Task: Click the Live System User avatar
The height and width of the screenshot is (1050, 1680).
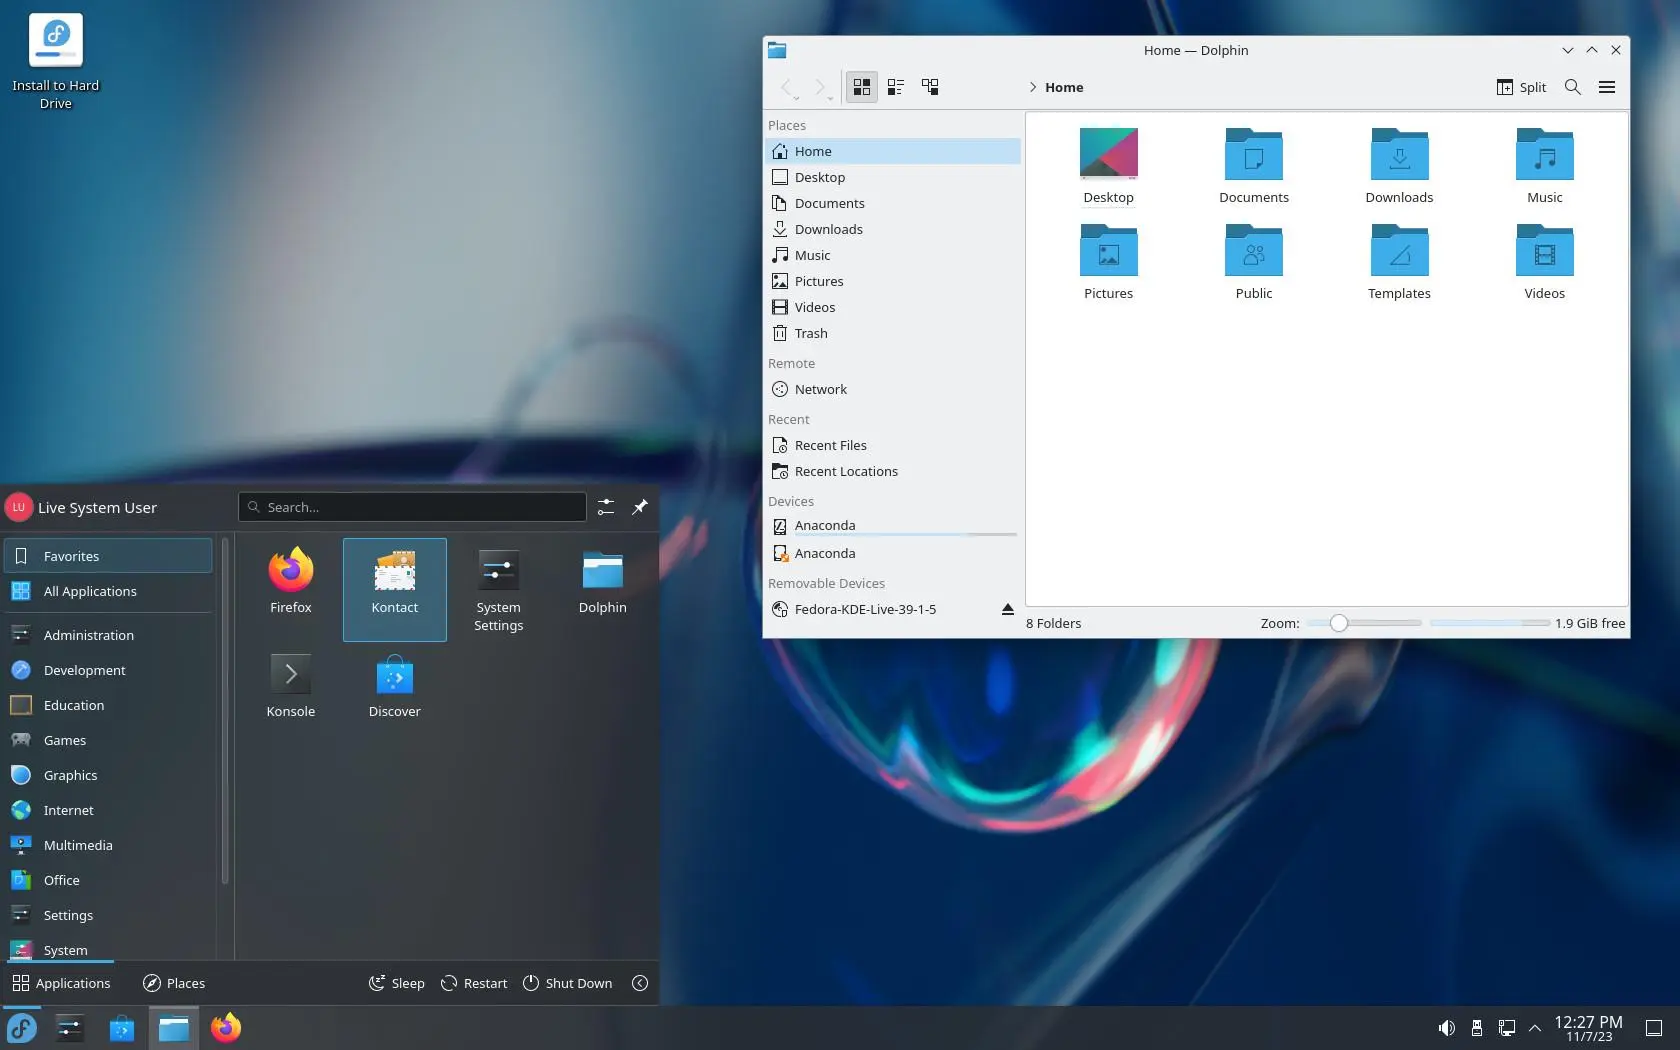Action: pyautogui.click(x=19, y=507)
